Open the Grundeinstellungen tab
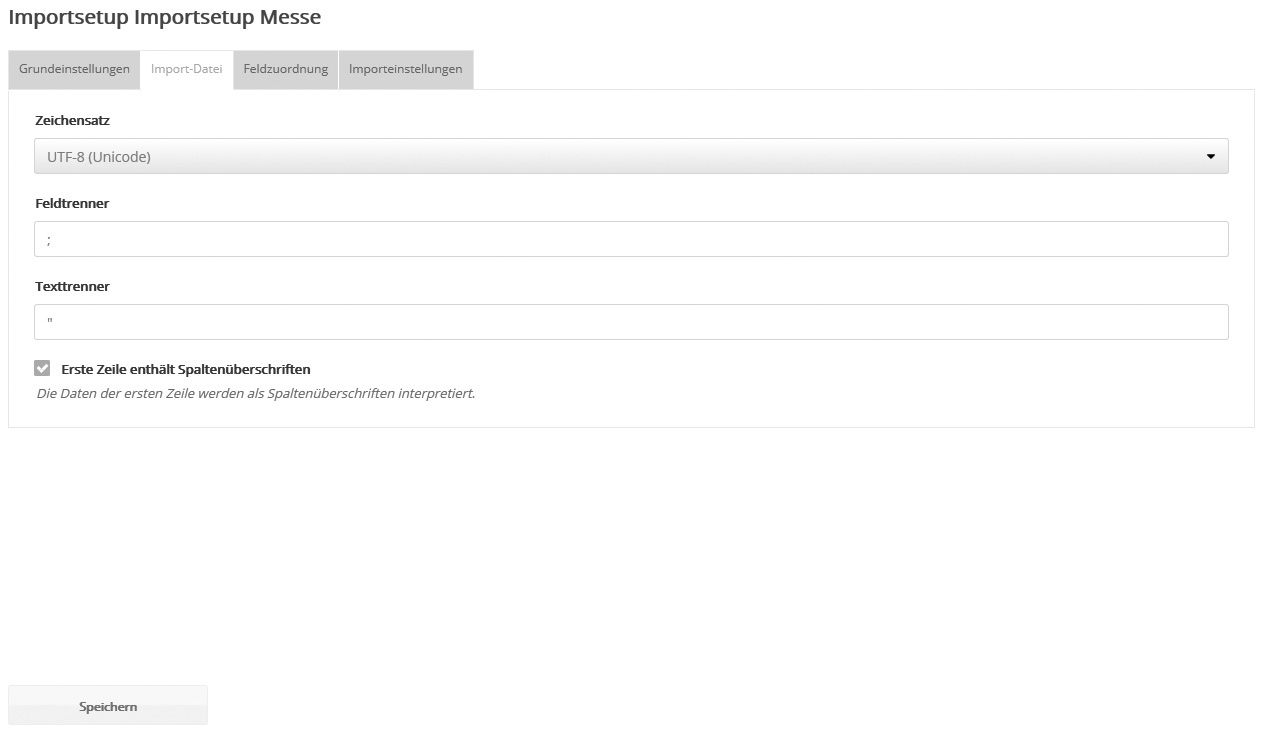Viewport: 1267px width, 737px height. point(74,69)
